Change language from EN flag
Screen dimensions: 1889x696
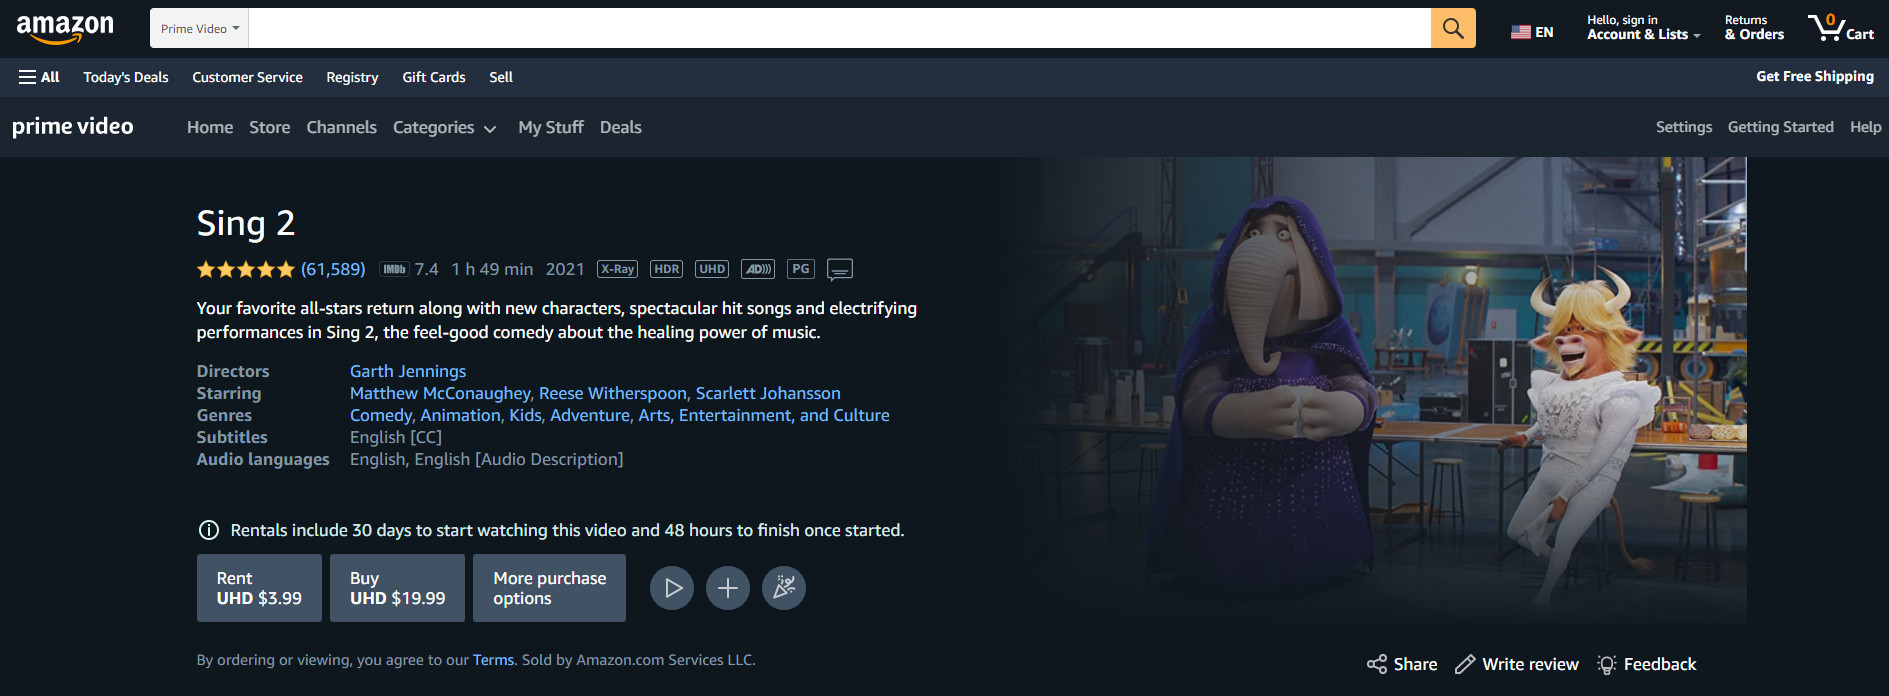pos(1531,32)
